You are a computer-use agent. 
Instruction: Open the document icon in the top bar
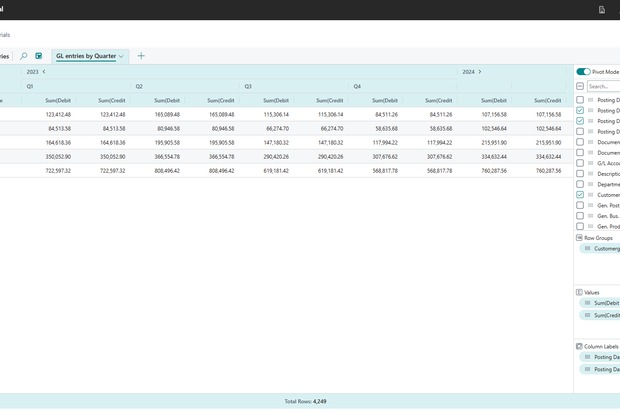point(602,10)
